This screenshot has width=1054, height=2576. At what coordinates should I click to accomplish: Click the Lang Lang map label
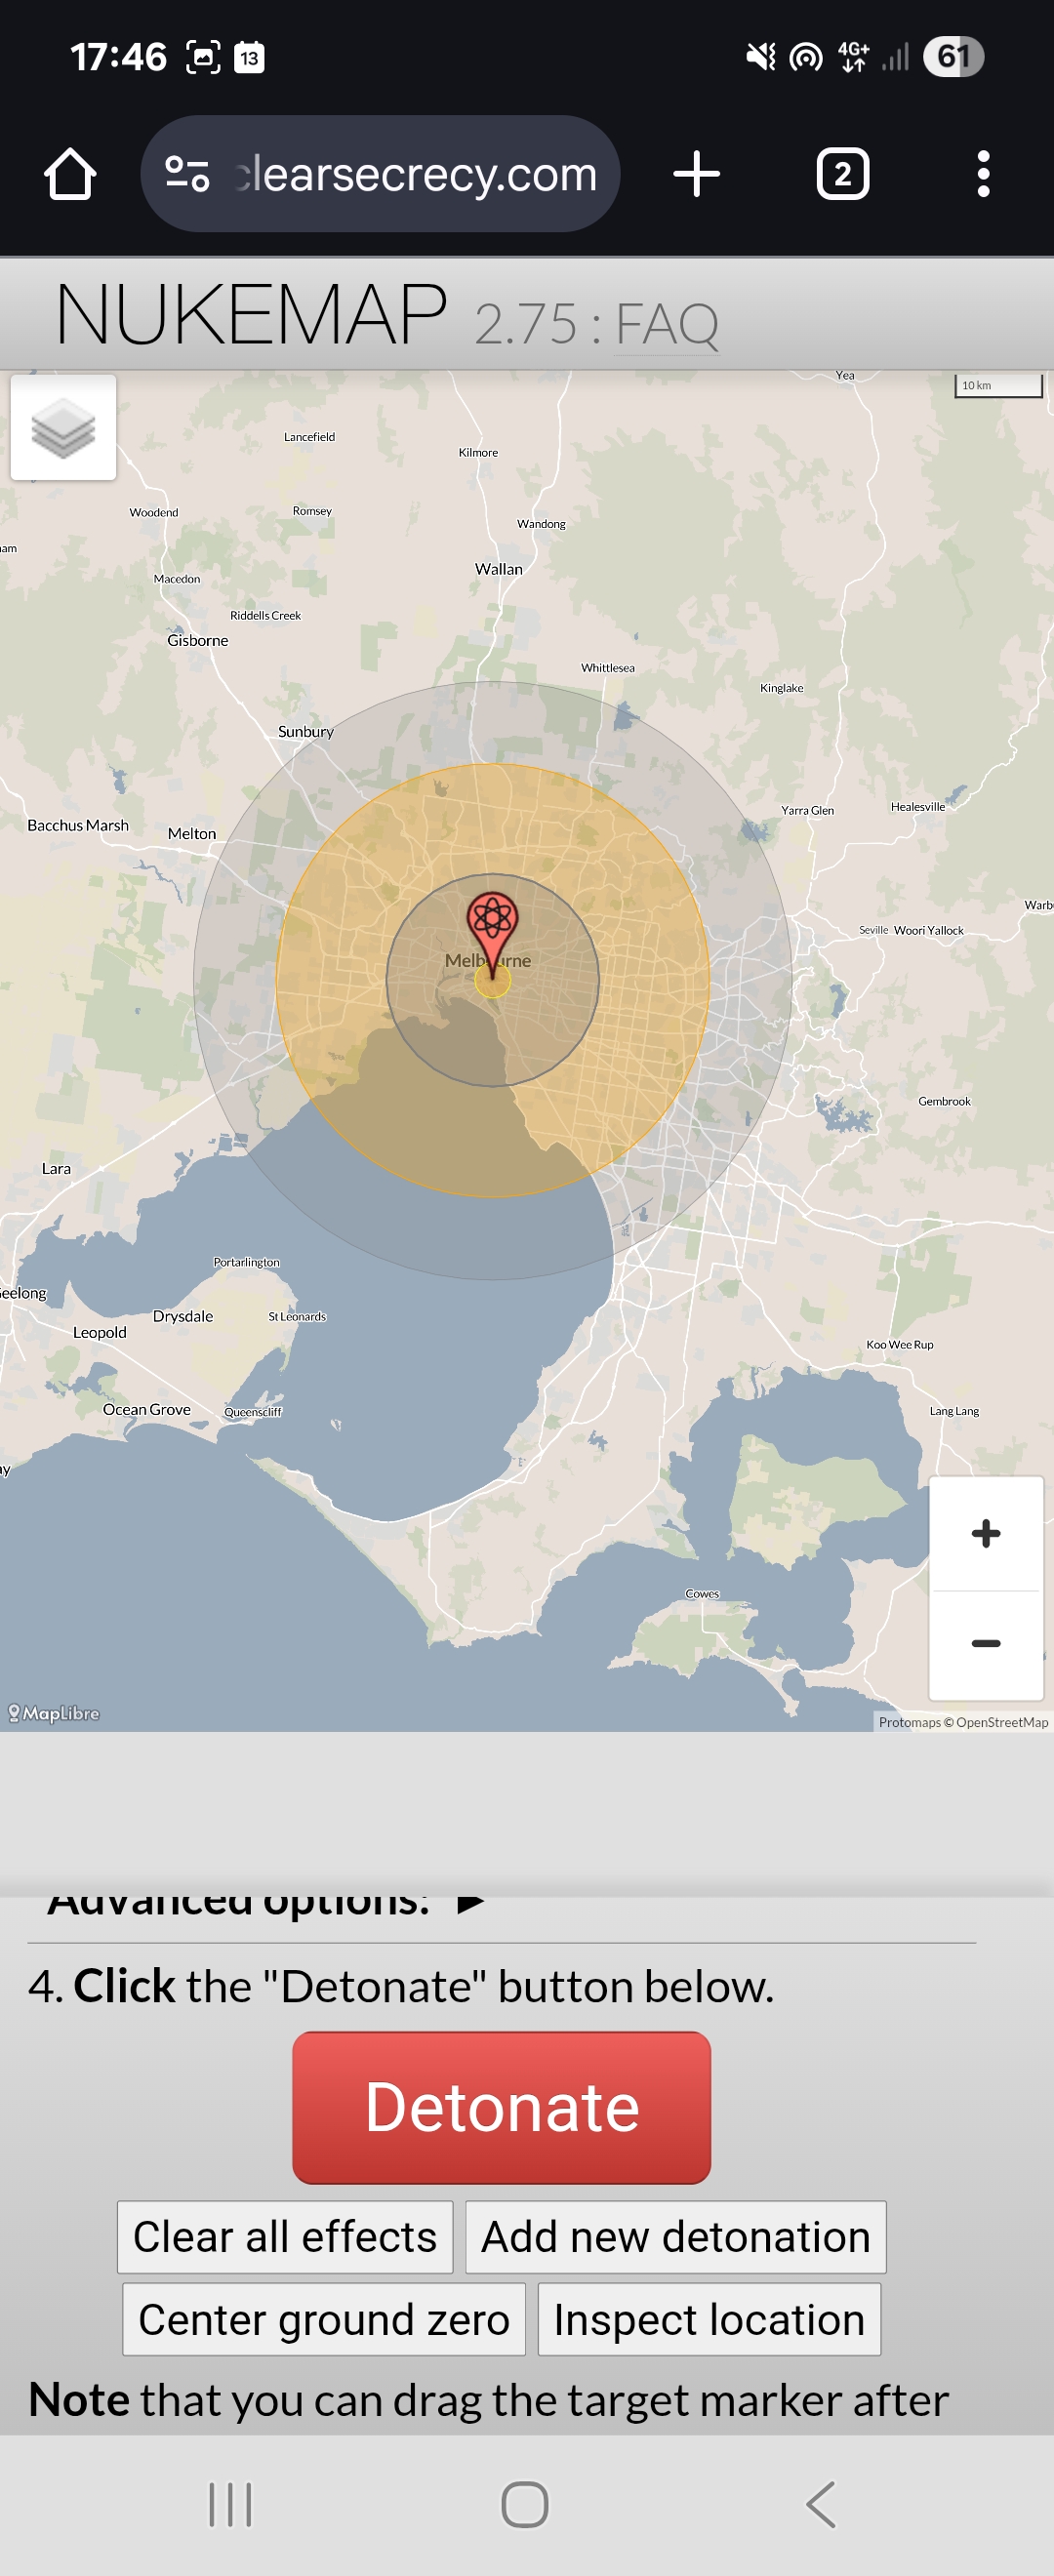point(955,1411)
